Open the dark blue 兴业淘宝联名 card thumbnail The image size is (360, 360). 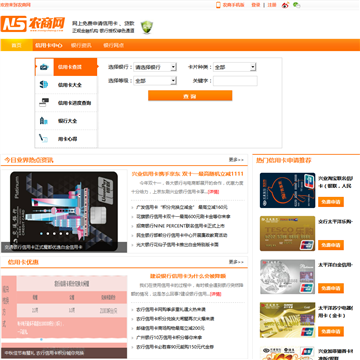[287, 190]
